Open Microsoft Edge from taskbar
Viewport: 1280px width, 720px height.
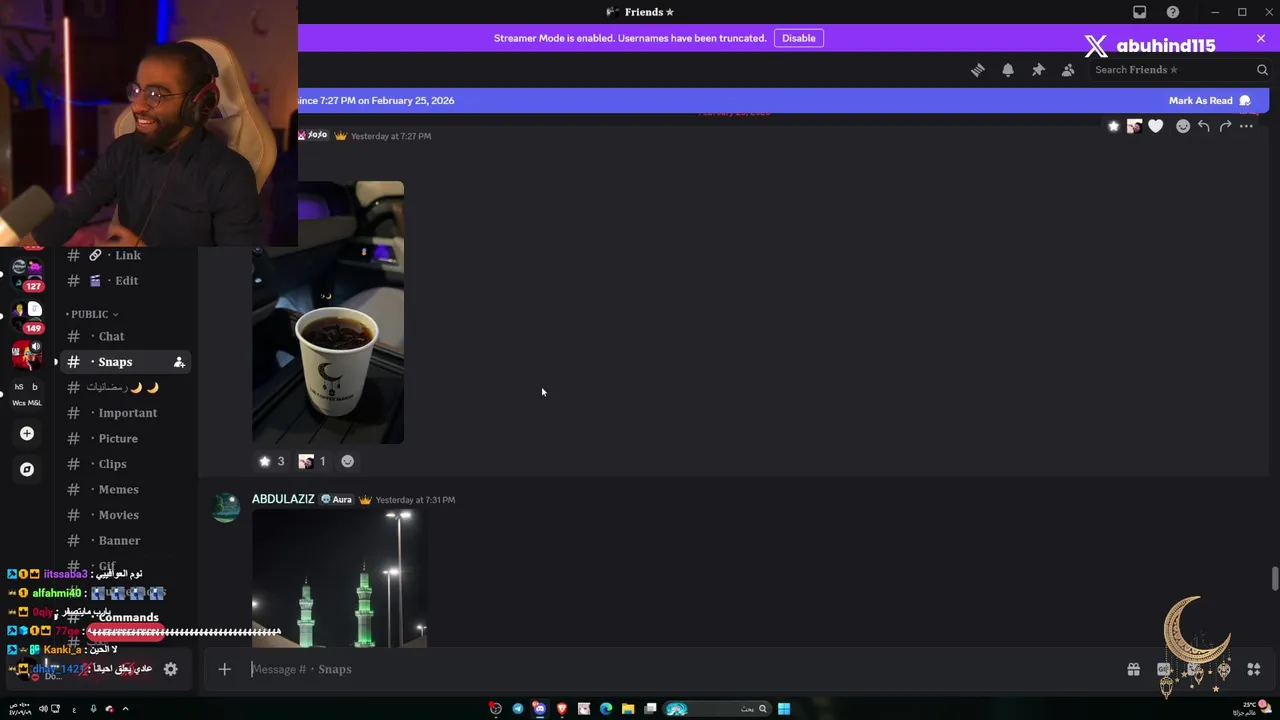(606, 709)
